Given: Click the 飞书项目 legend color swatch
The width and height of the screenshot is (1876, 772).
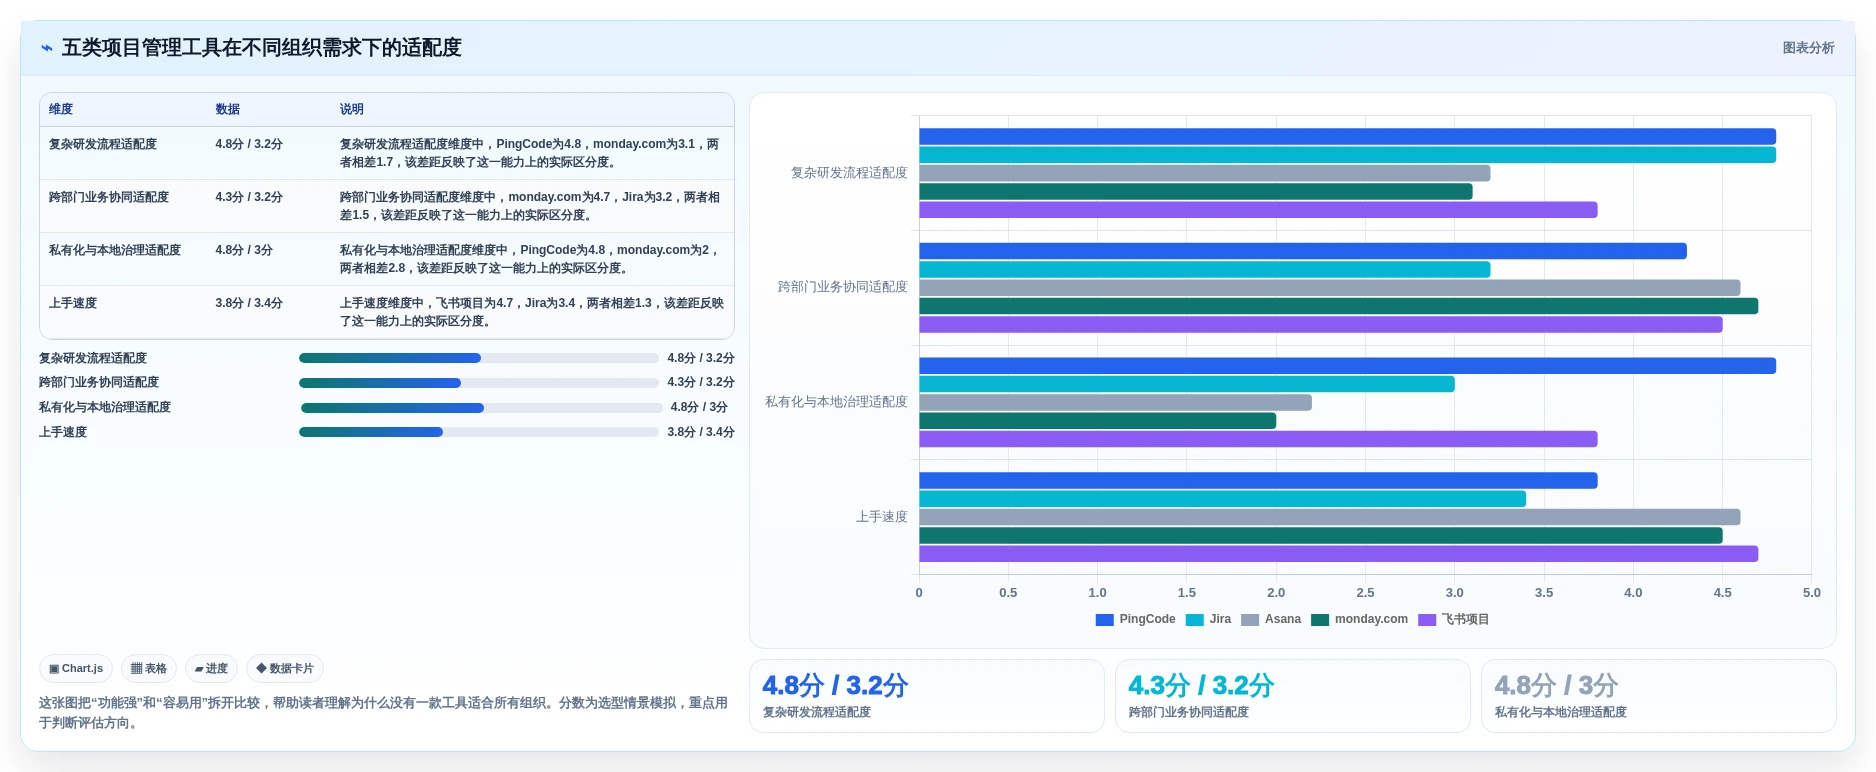Looking at the screenshot, I should (1427, 620).
